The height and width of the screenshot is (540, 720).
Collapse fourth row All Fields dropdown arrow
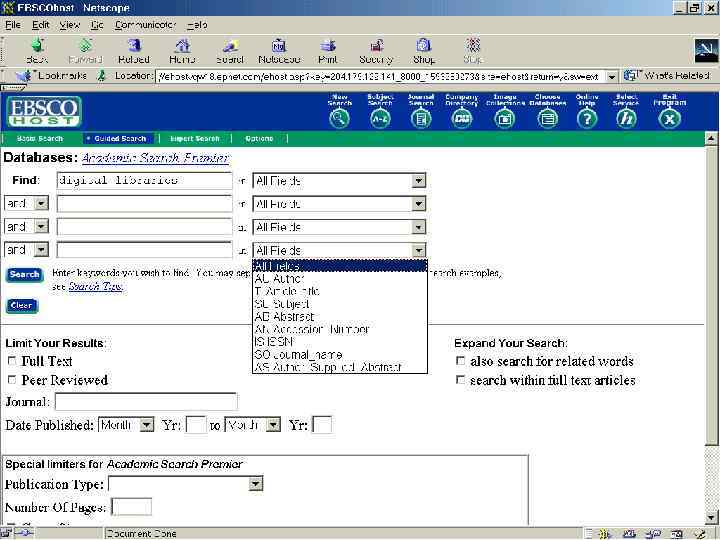(x=418, y=250)
